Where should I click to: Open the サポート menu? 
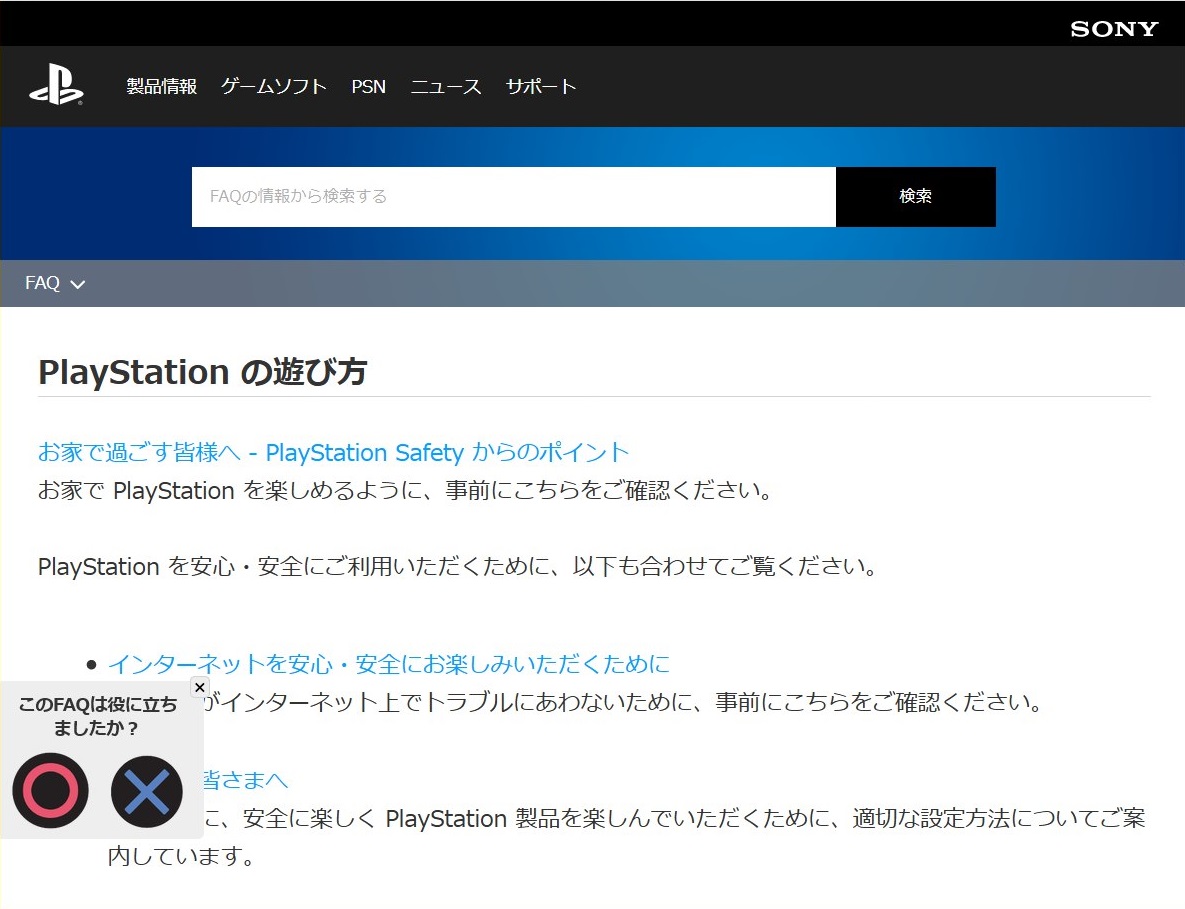[x=541, y=87]
